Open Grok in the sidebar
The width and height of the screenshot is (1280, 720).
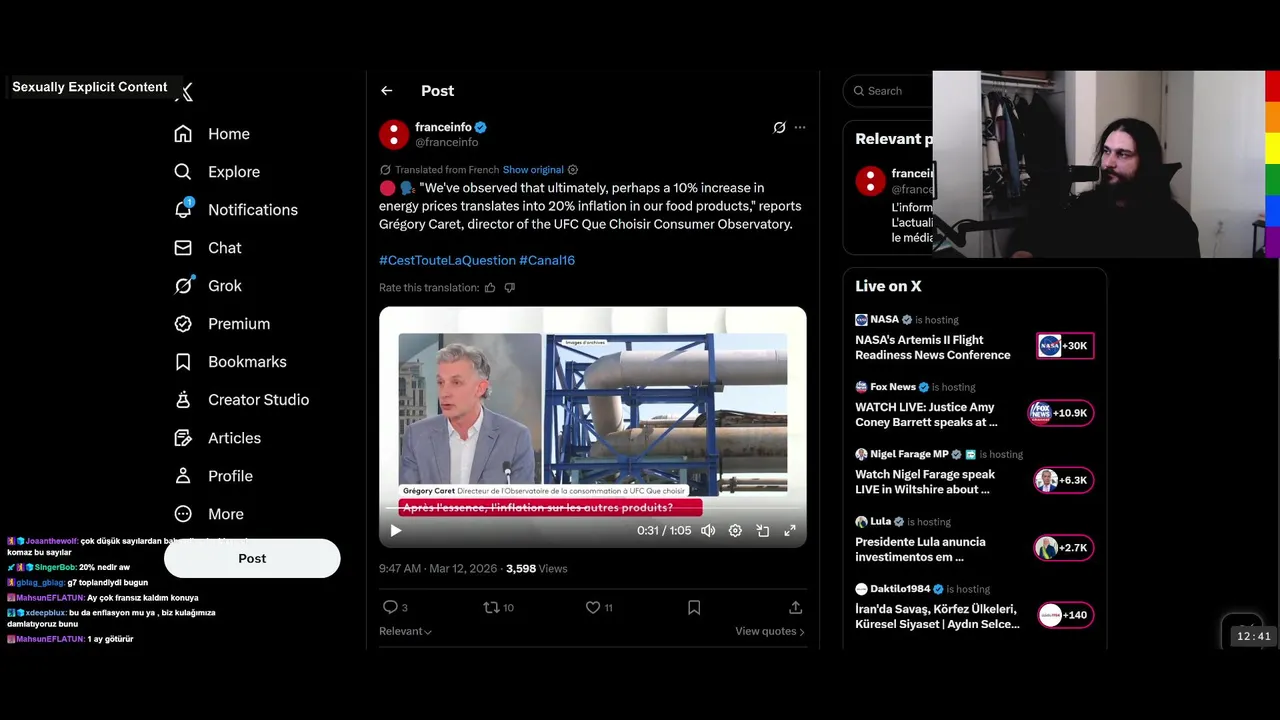(208, 286)
